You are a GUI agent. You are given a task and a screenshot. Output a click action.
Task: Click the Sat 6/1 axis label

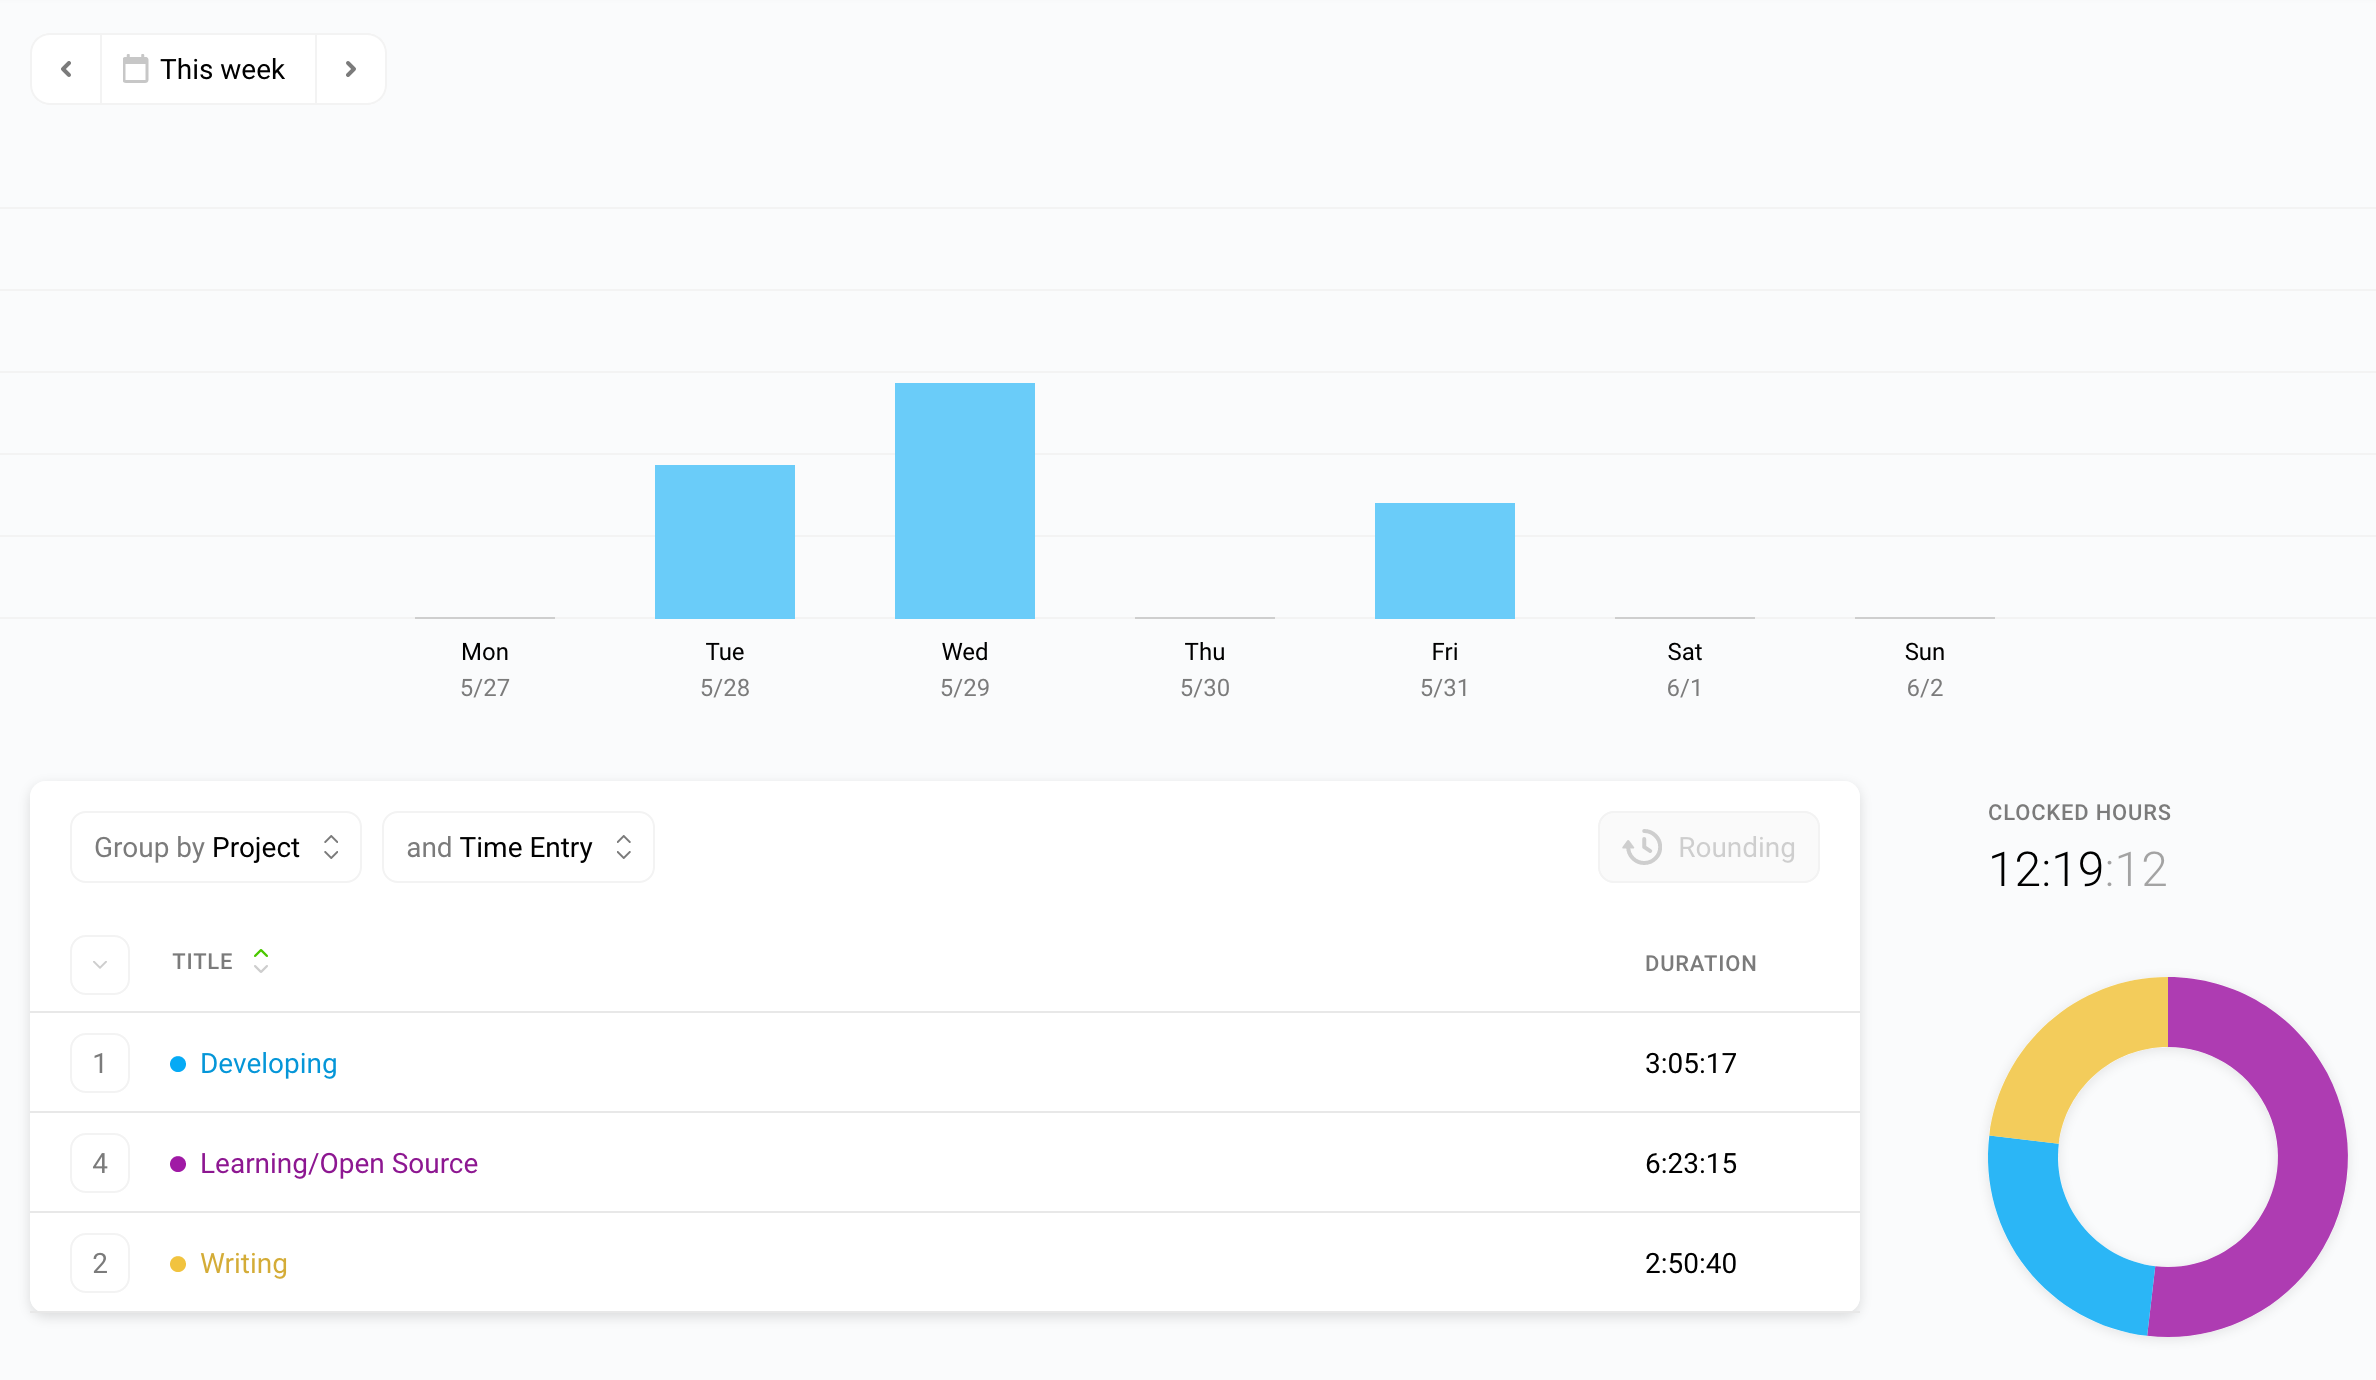[1685, 669]
